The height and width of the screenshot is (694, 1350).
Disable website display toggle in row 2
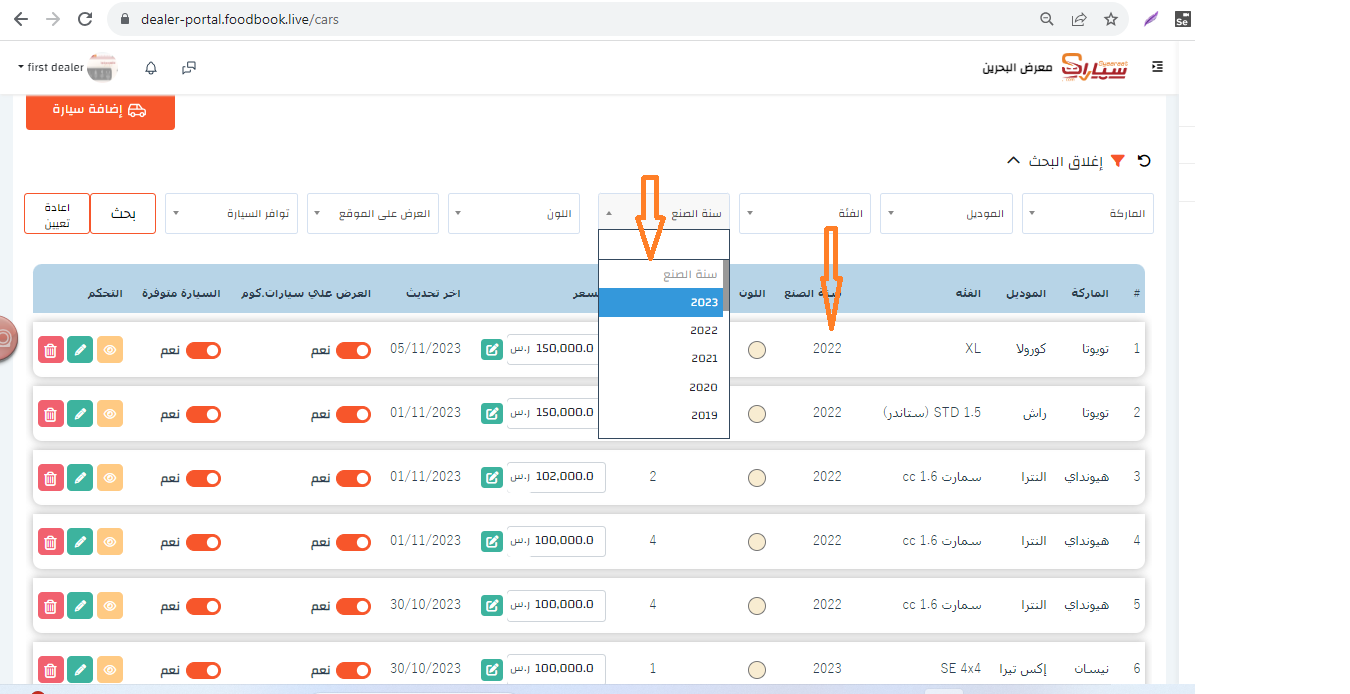[x=353, y=414]
